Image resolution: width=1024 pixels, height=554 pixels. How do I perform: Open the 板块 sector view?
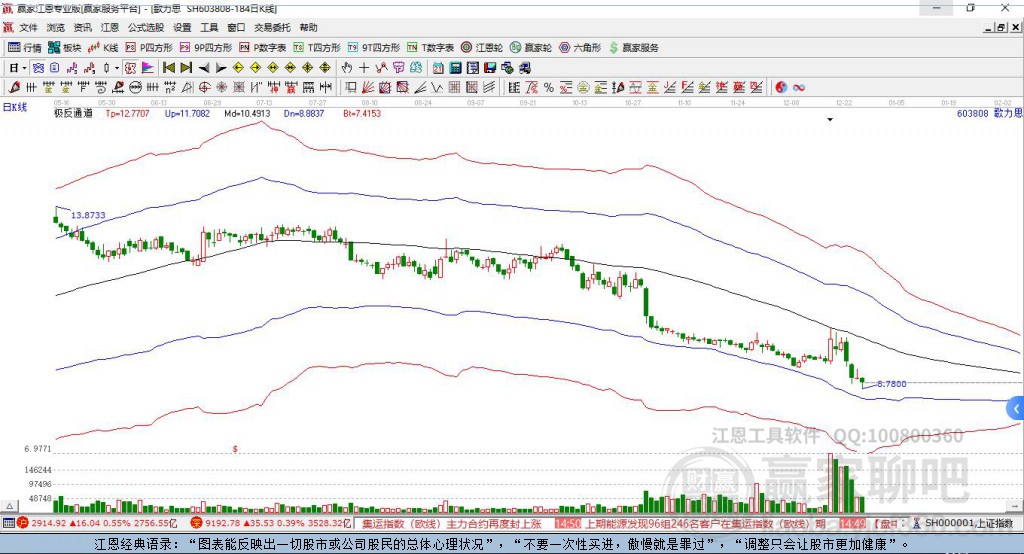(65, 48)
